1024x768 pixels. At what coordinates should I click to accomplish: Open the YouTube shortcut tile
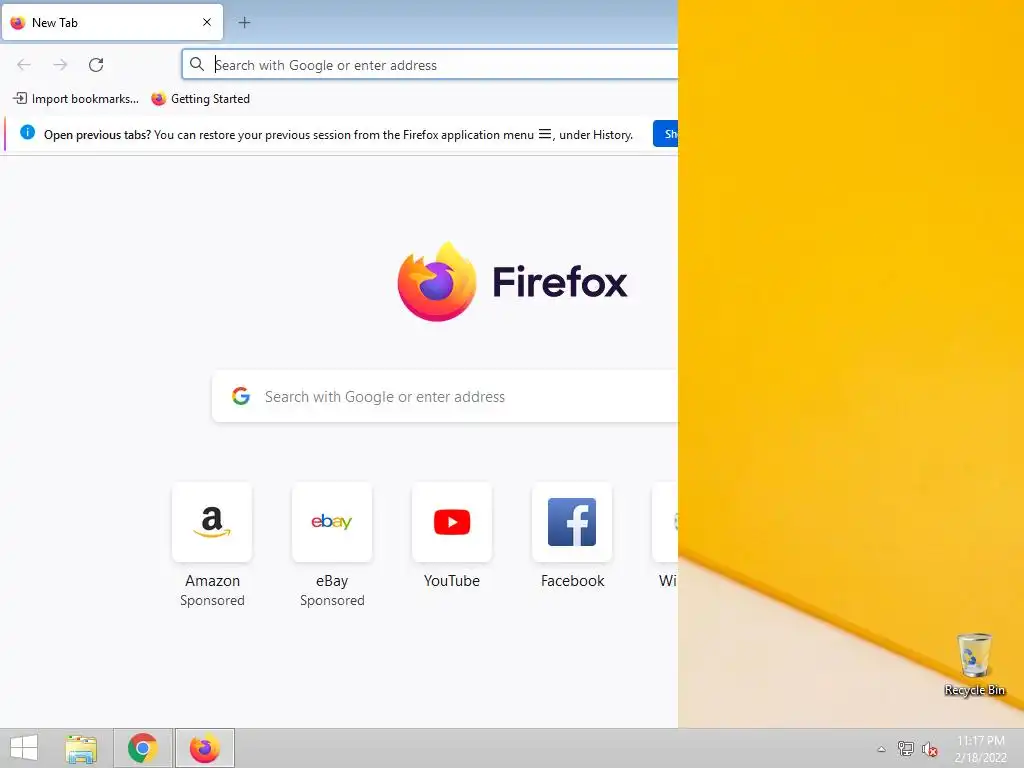(452, 522)
